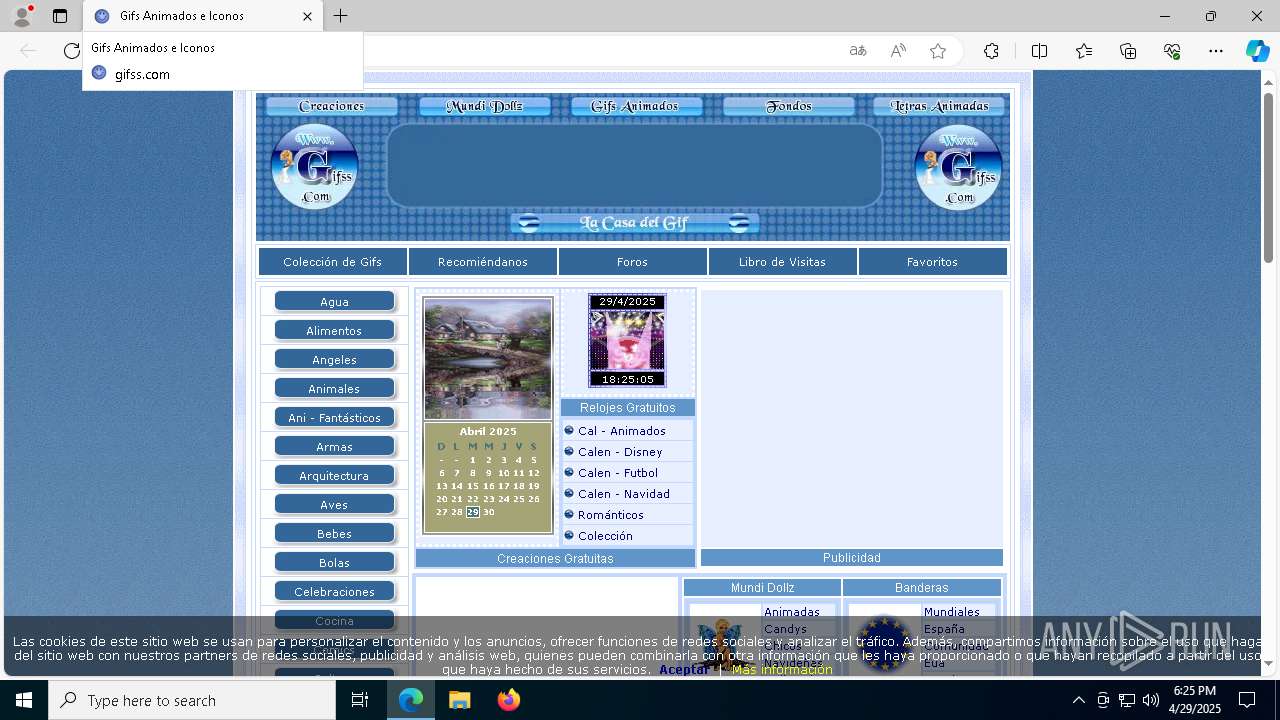Viewport: 1280px width, 720px height.
Task: Close the Gifs Animados e Iconos tab
Action: pyautogui.click(x=308, y=16)
